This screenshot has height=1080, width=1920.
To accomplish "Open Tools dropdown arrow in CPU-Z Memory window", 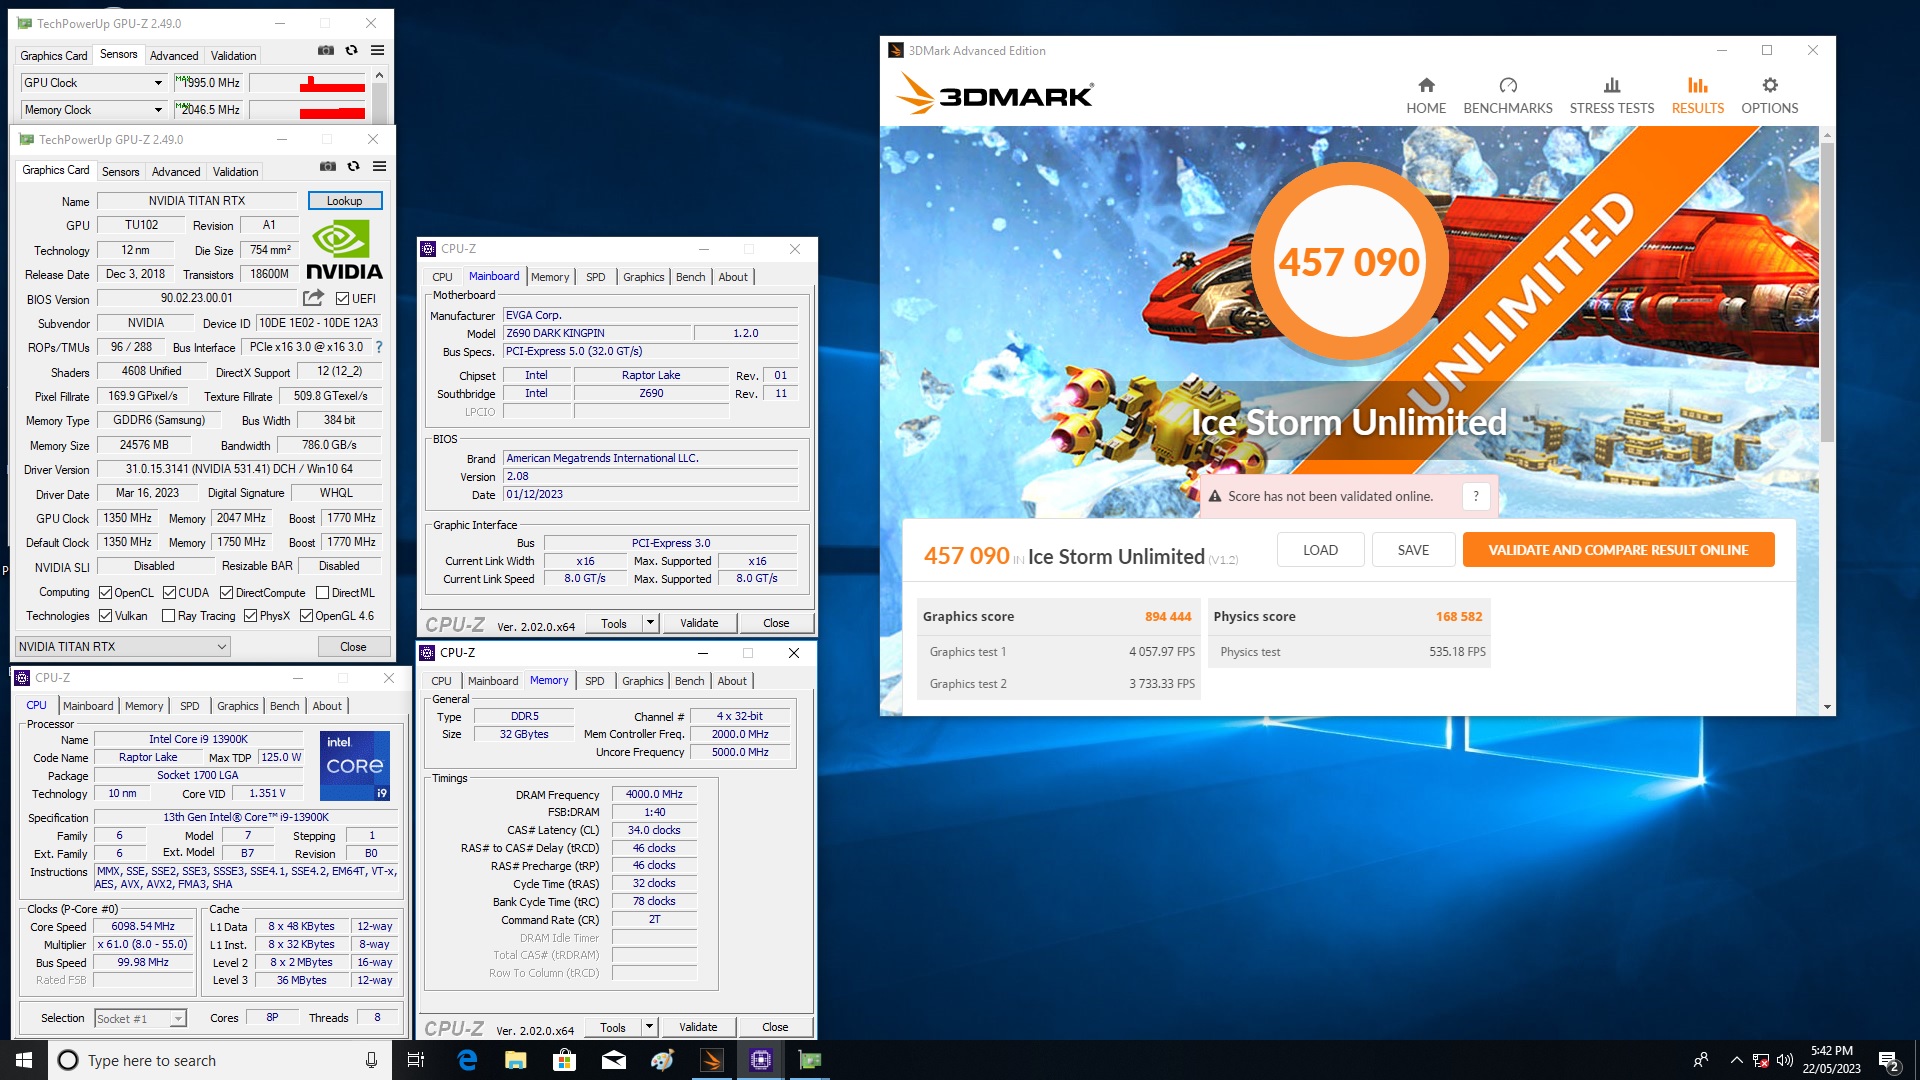I will (649, 1027).
